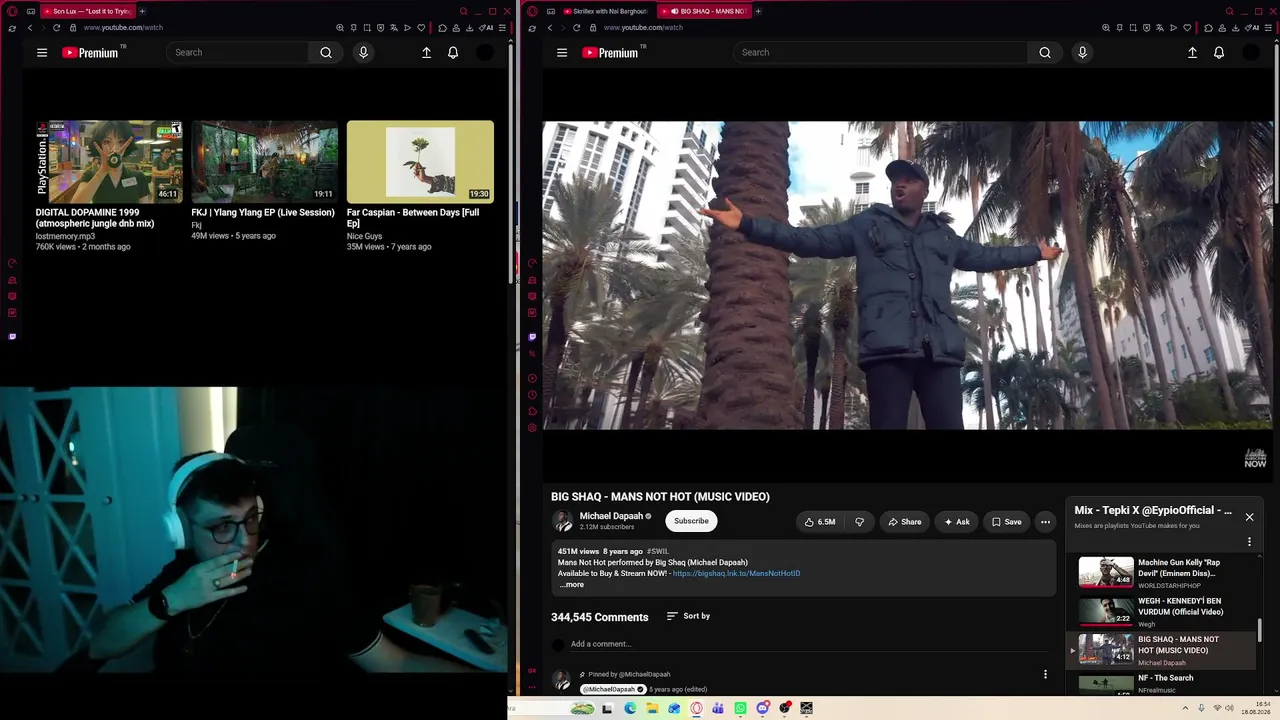Click the search field in left YouTube window
This screenshot has width=1280, height=720.
(x=237, y=52)
